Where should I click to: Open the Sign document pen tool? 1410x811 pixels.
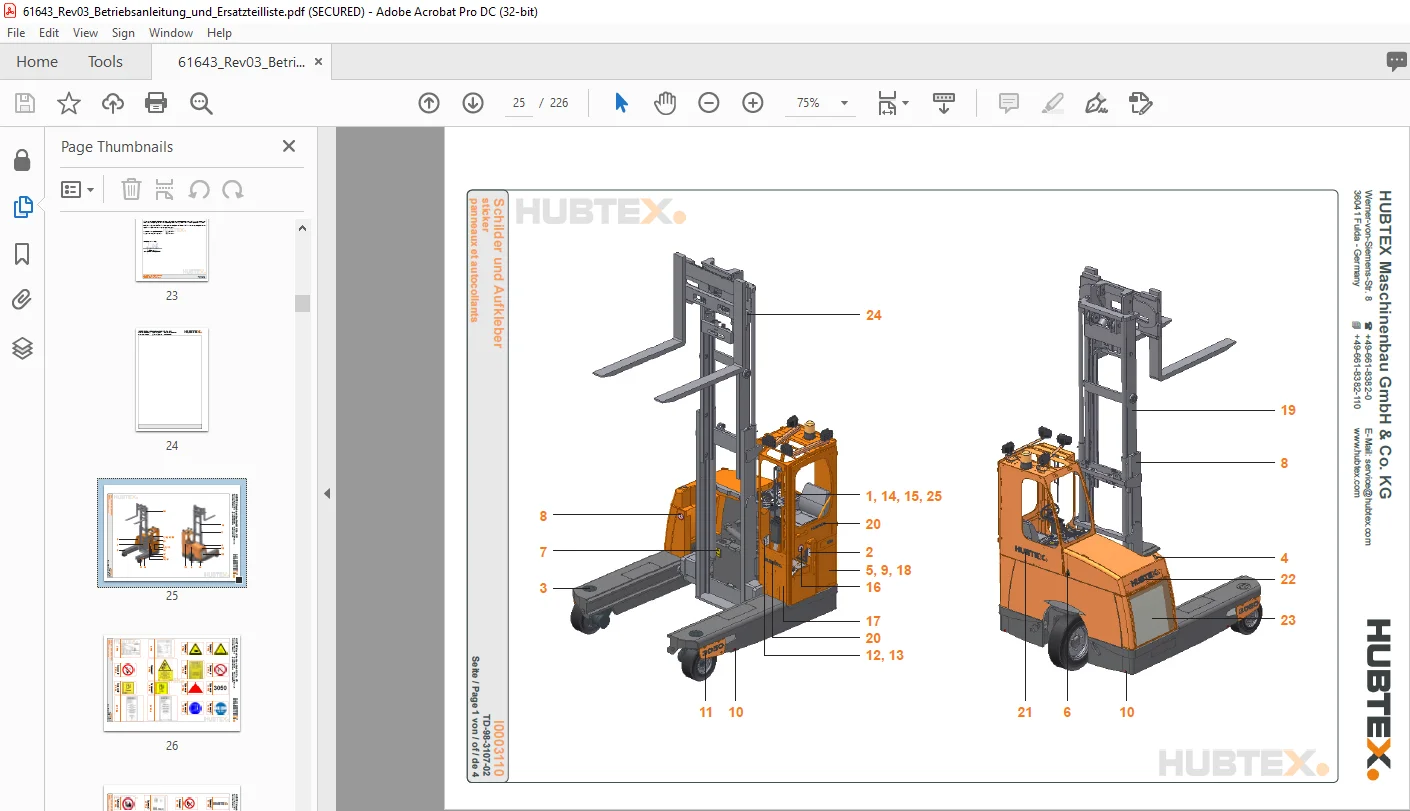[1096, 103]
